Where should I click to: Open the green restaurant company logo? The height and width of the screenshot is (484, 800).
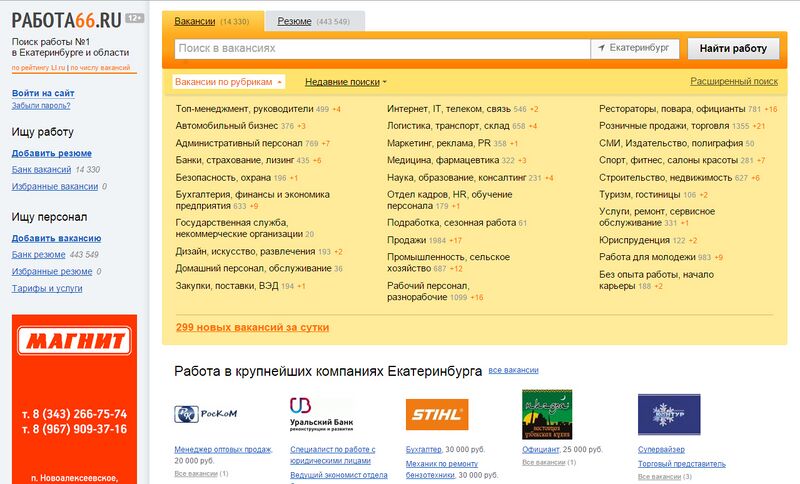click(547, 414)
